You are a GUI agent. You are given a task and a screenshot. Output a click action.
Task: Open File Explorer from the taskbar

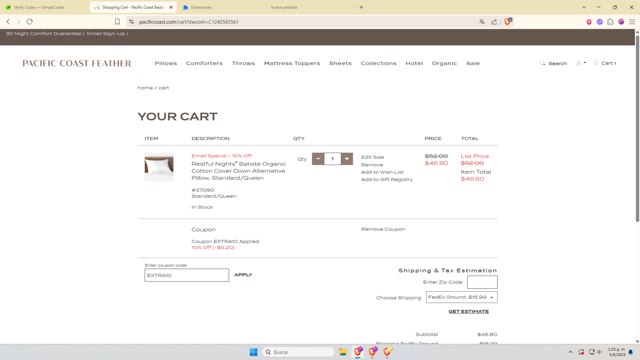(343, 352)
